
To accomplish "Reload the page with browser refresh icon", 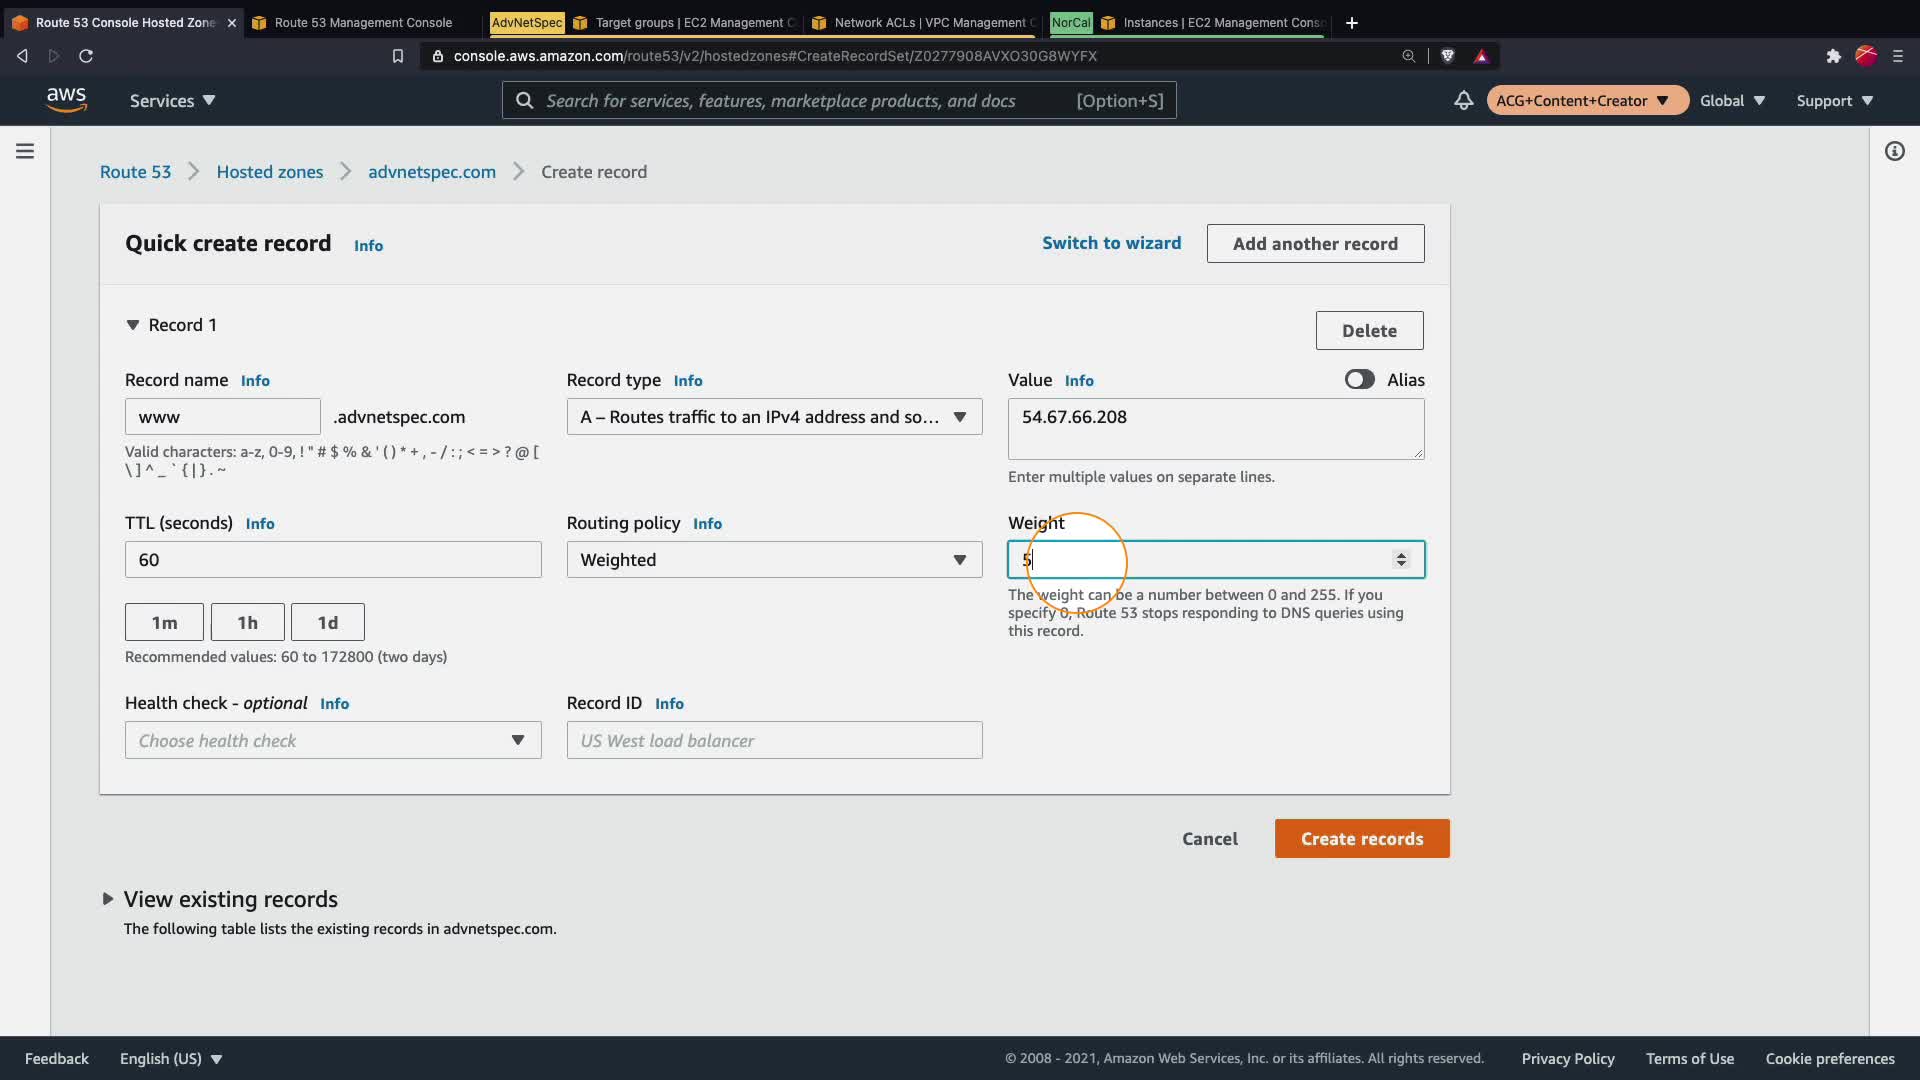I will coord(86,56).
